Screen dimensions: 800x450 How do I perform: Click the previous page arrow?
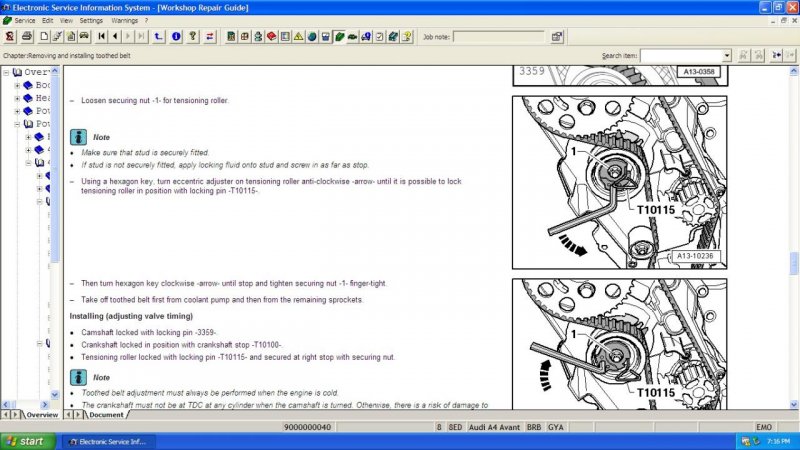115,37
